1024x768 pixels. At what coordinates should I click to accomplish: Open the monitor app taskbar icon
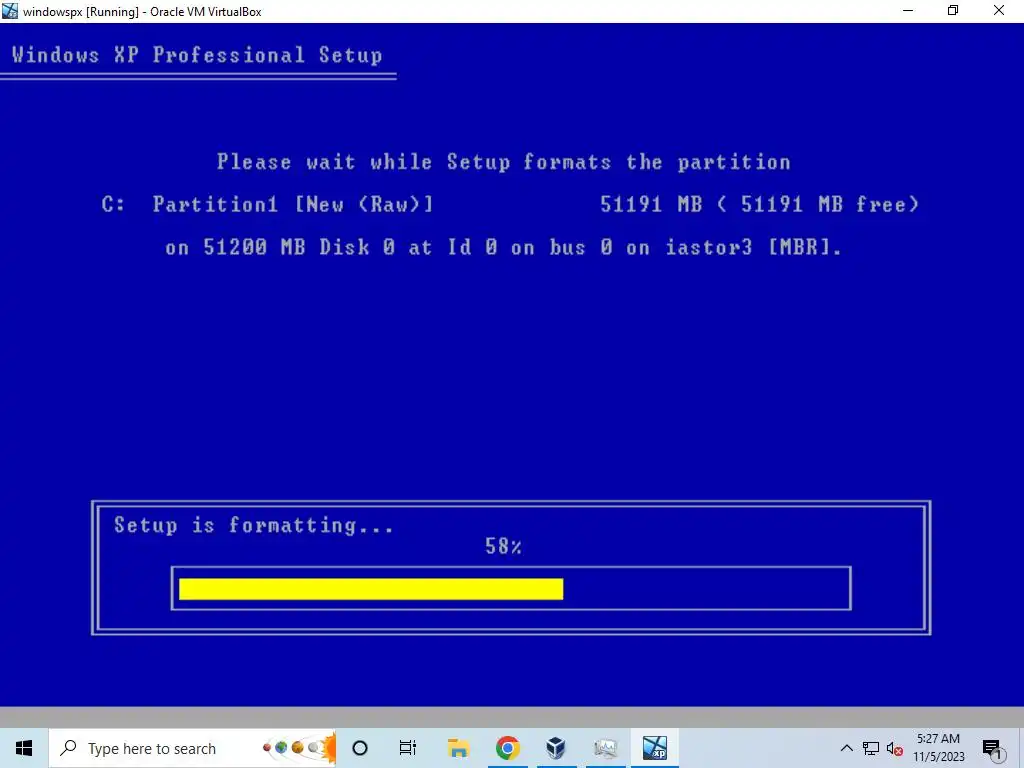click(605, 748)
